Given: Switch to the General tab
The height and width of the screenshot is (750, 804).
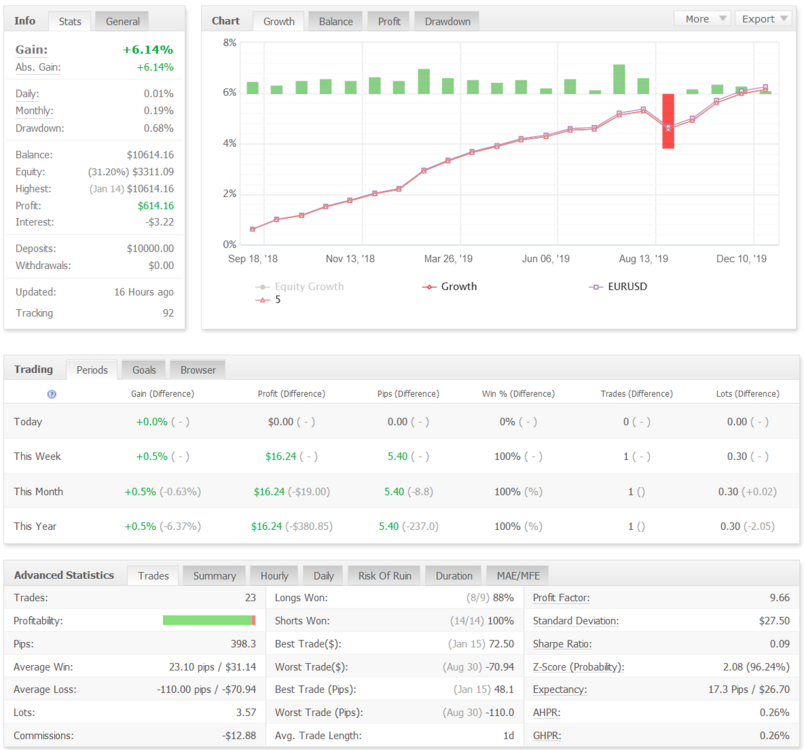Looking at the screenshot, I should [123, 22].
